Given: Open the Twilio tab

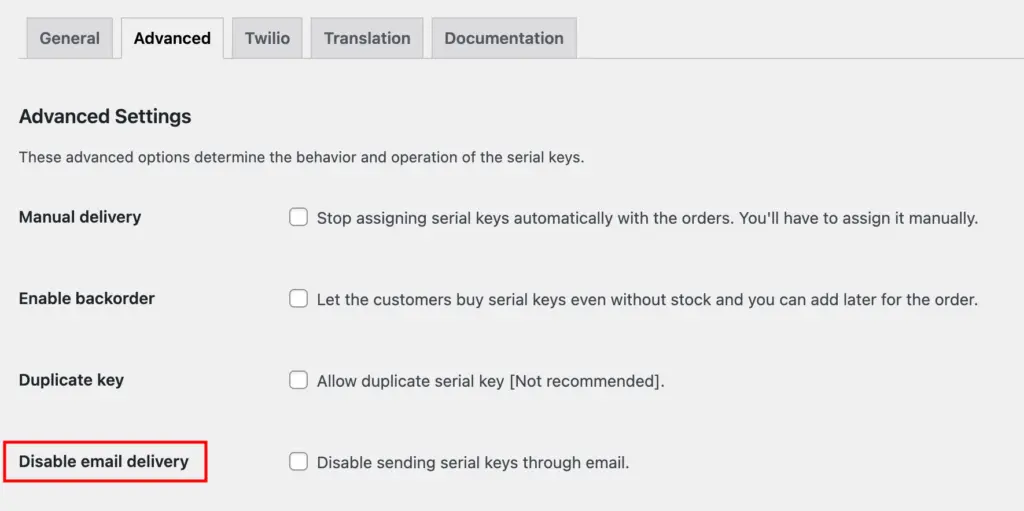Looking at the screenshot, I should point(267,39).
